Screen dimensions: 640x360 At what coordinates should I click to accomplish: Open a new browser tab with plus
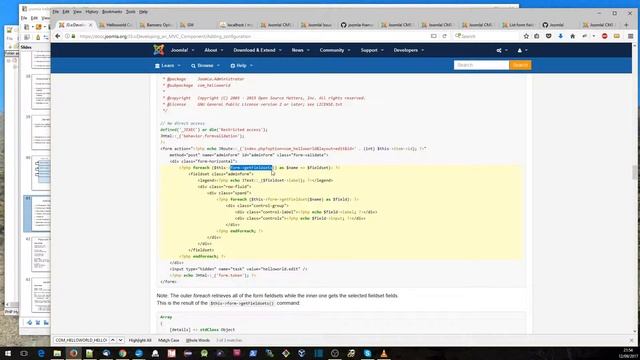(626, 25)
